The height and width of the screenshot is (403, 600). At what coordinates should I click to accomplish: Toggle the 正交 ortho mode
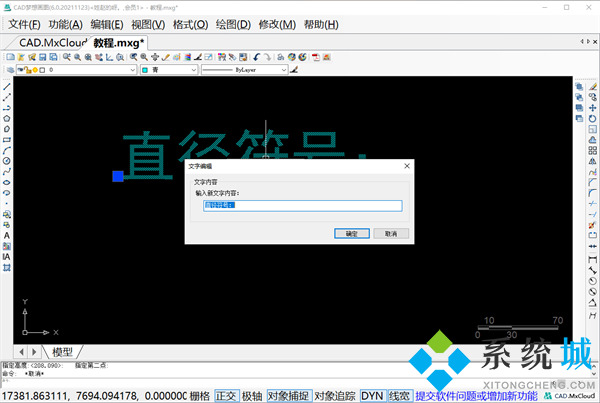click(227, 396)
